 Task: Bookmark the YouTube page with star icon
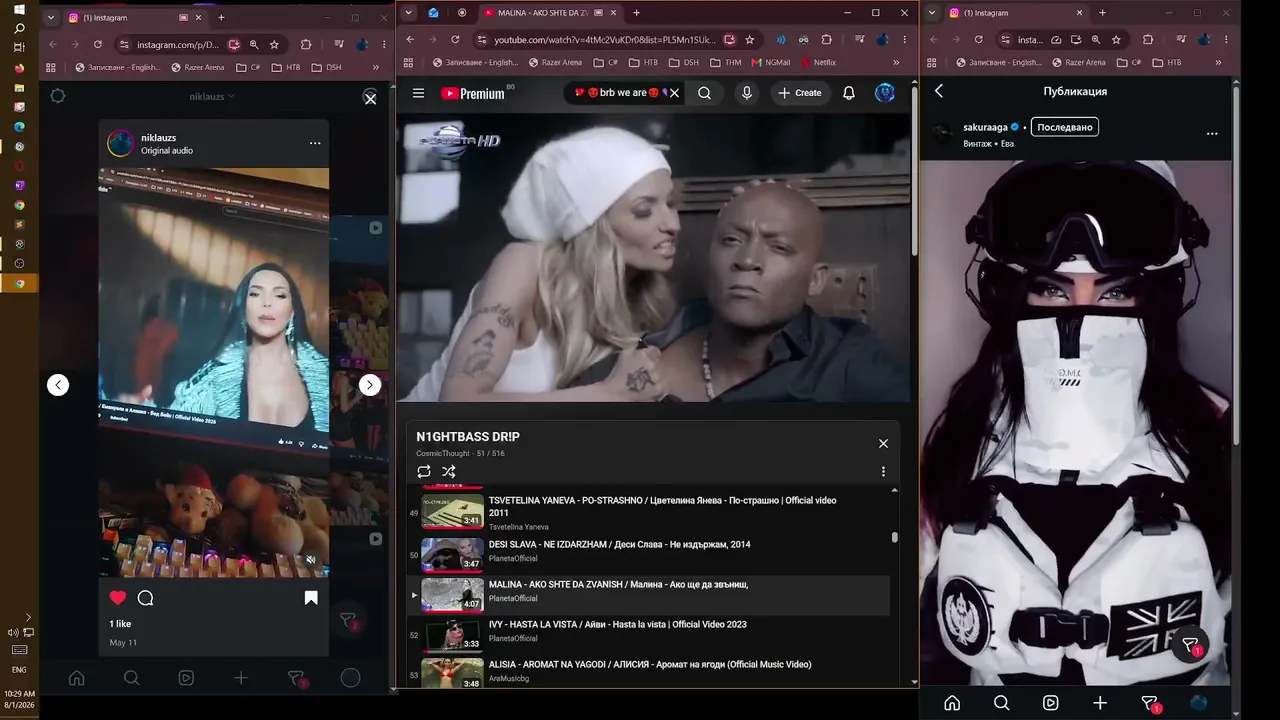750,40
